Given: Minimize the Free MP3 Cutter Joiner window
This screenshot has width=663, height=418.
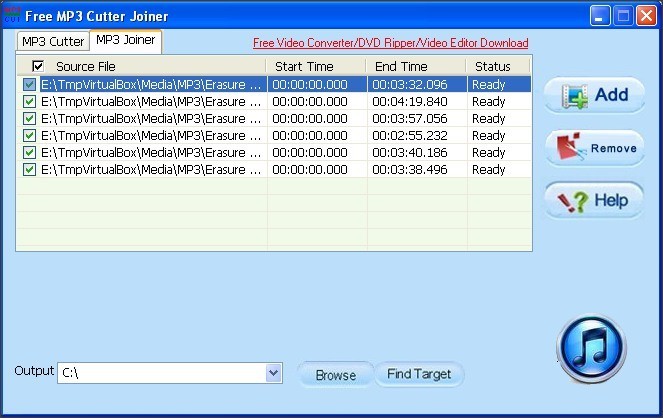Looking at the screenshot, I should [600, 16].
